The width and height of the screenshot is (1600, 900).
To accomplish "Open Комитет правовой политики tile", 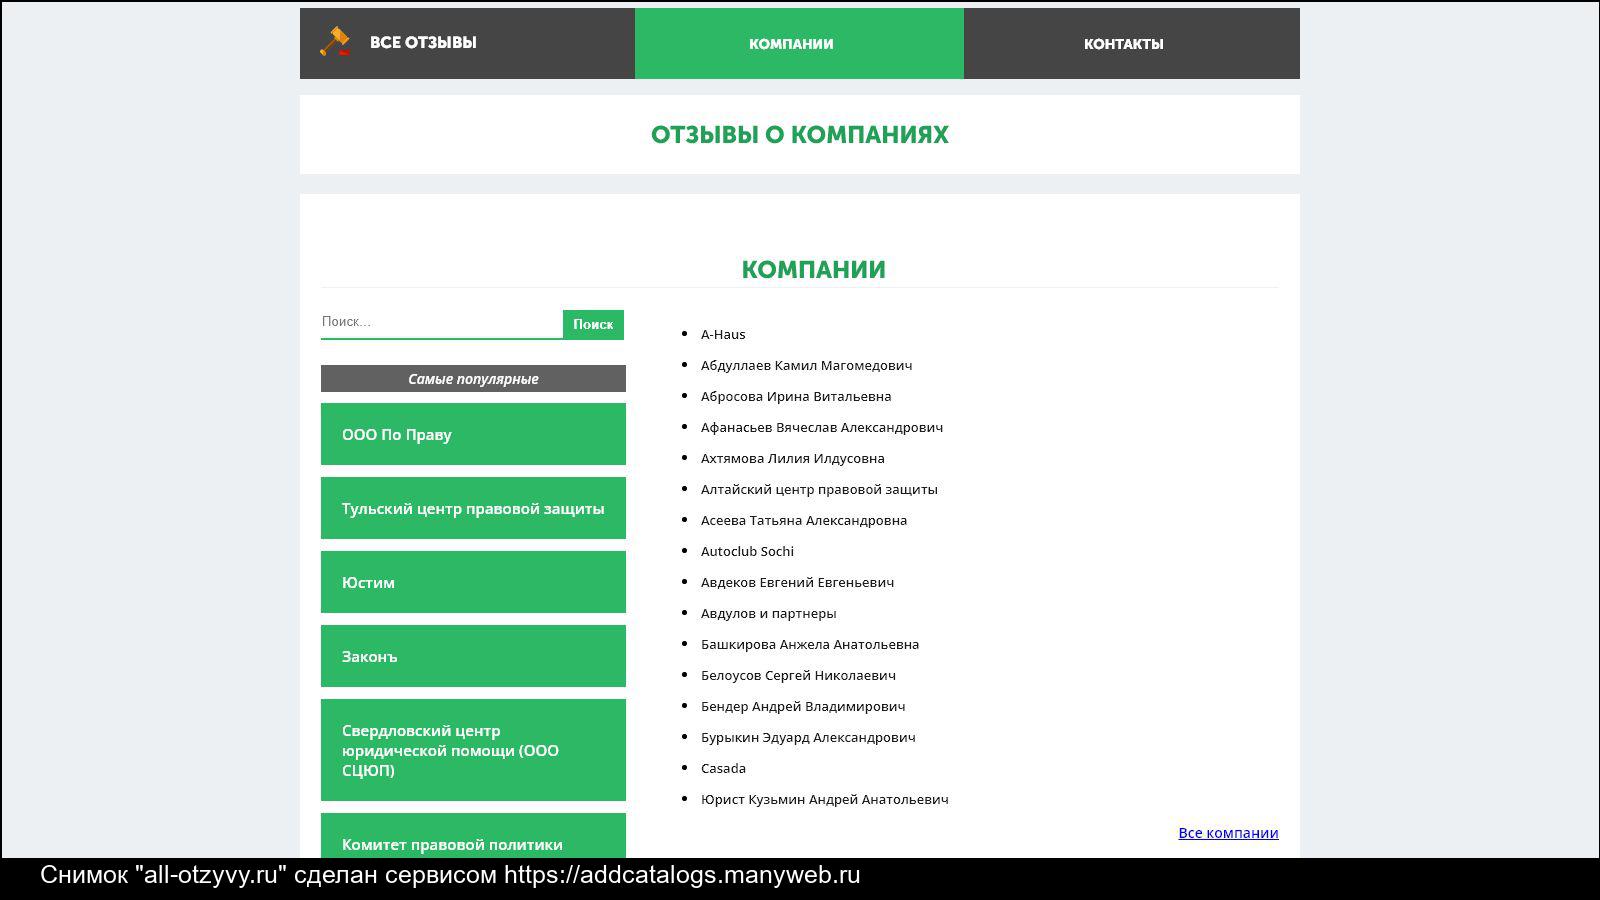I will point(473,837).
